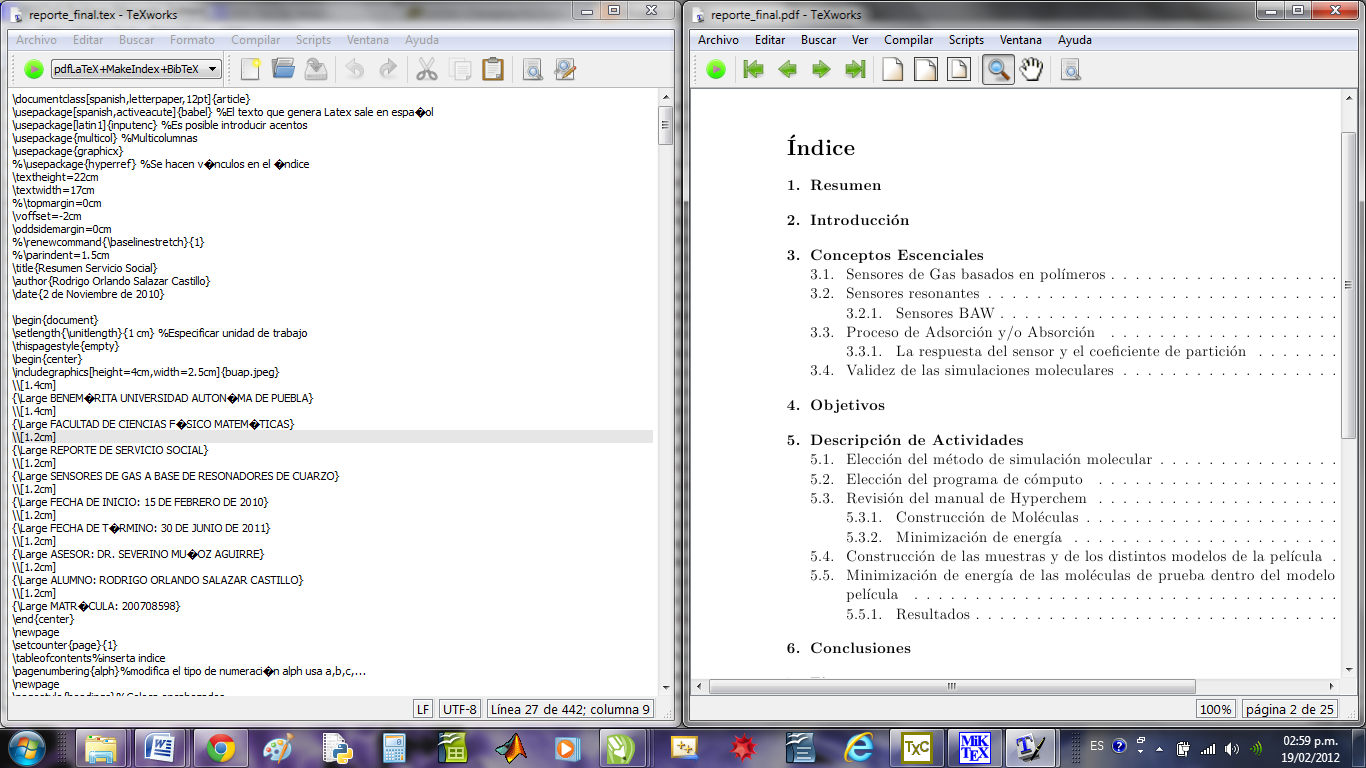Go to last page of PDF
This screenshot has height=768, width=1366.
(855, 69)
